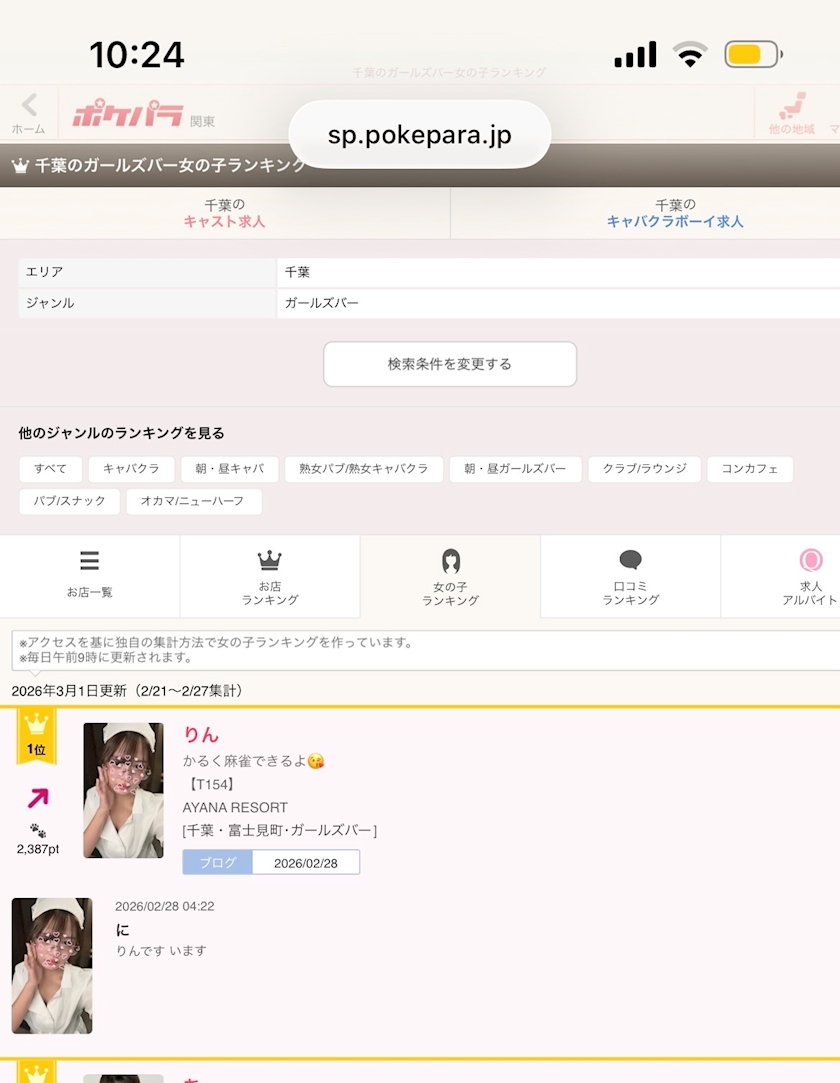840x1083 pixels.
Task: Select the 女の子ランキング tab
Action: pyautogui.click(x=450, y=576)
